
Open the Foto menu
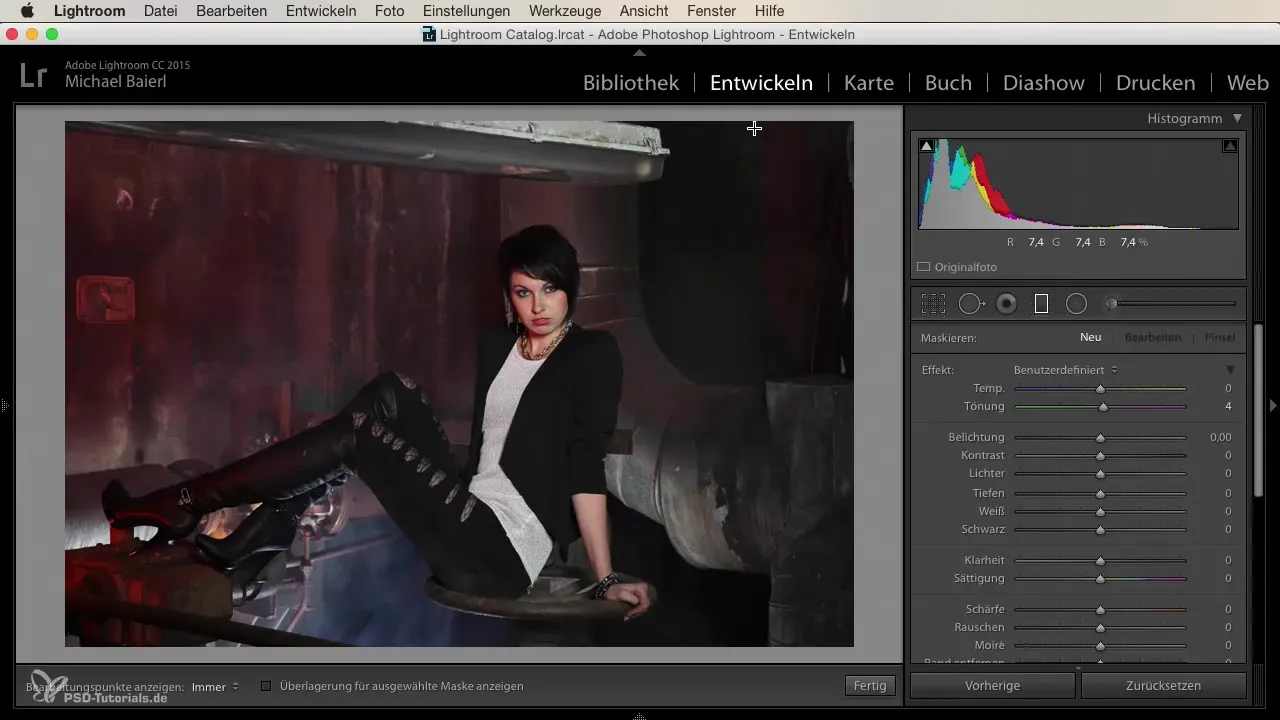pos(389,11)
